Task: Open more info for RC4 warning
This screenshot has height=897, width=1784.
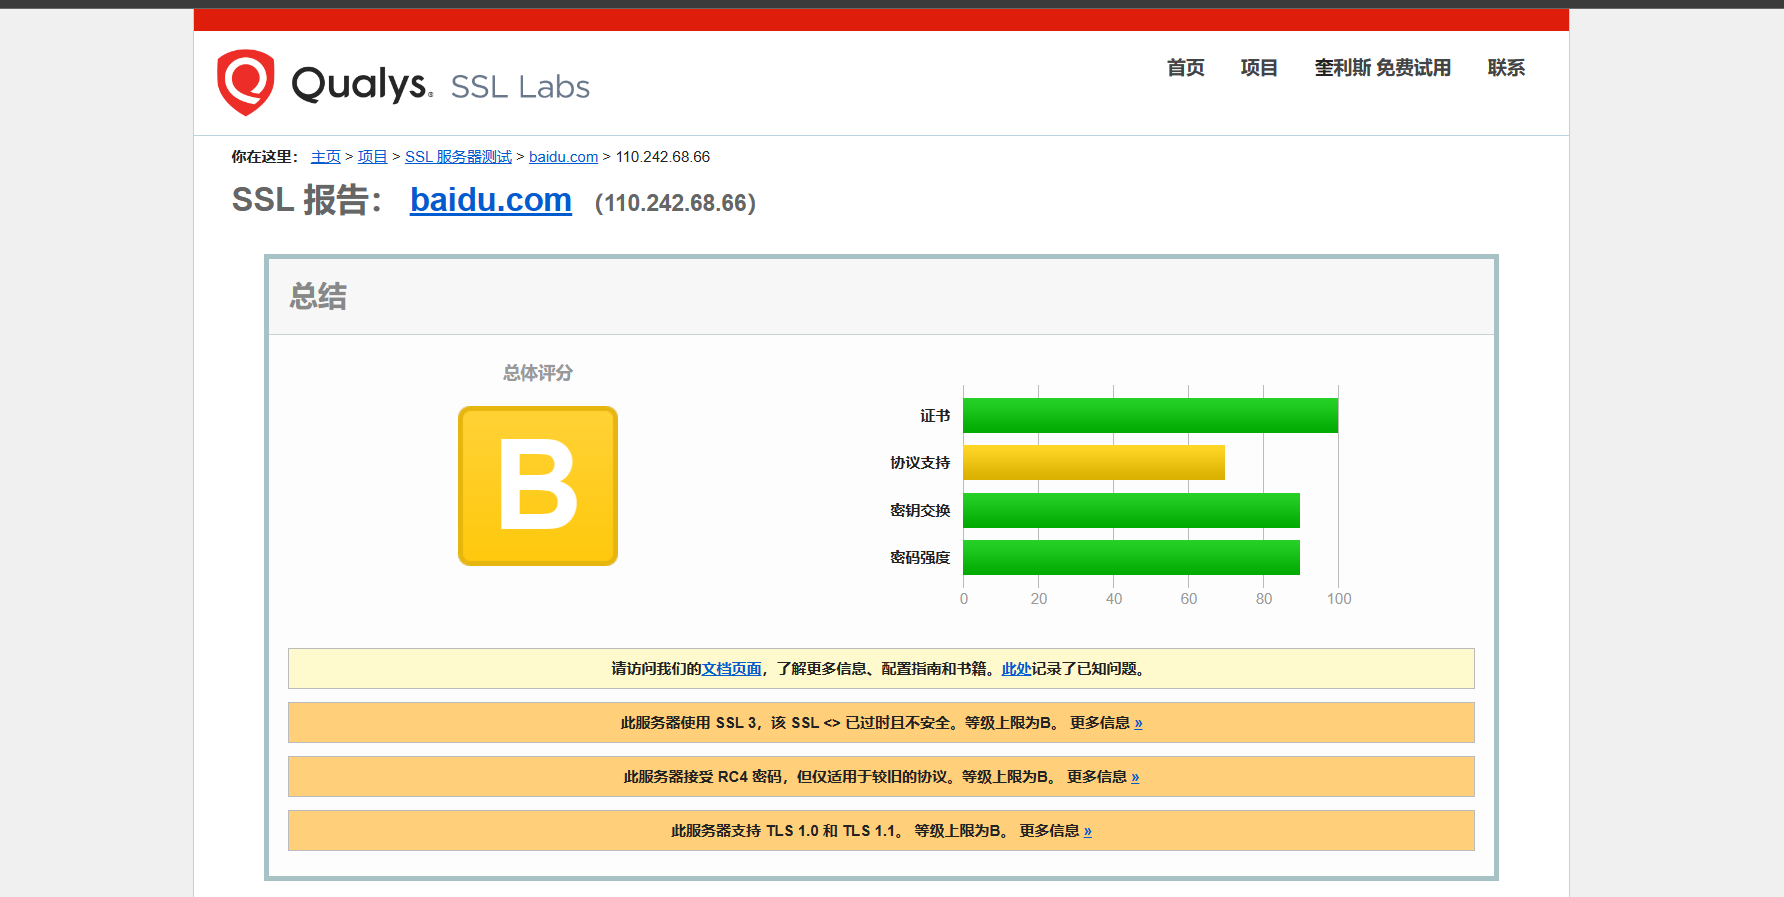Action: pyautogui.click(x=1135, y=777)
